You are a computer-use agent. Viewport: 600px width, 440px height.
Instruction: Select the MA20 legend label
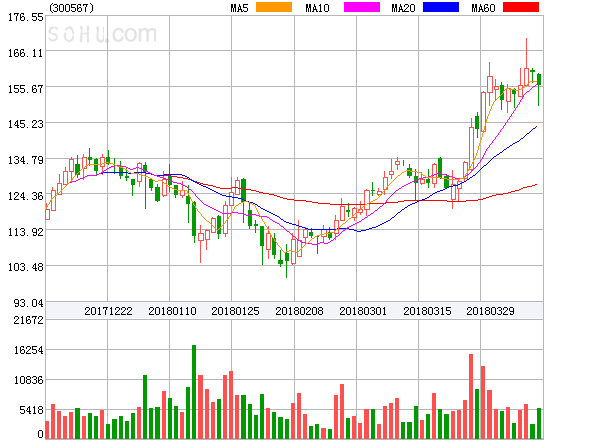coord(403,8)
